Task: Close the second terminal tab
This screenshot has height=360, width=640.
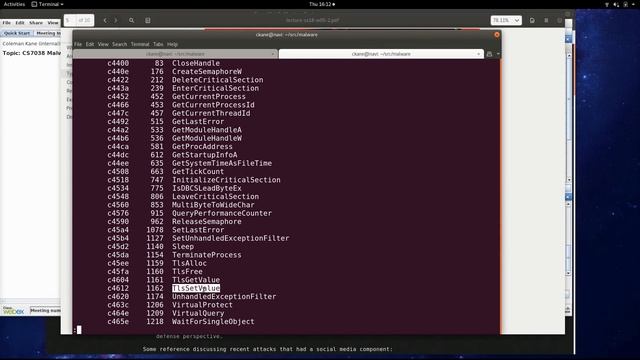Action: coord(478,54)
